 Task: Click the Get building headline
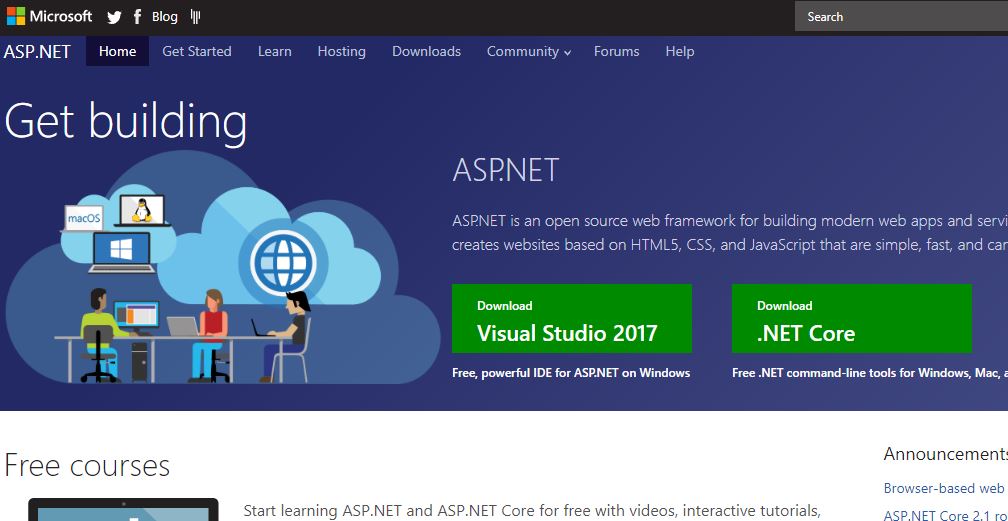pyautogui.click(x=125, y=121)
